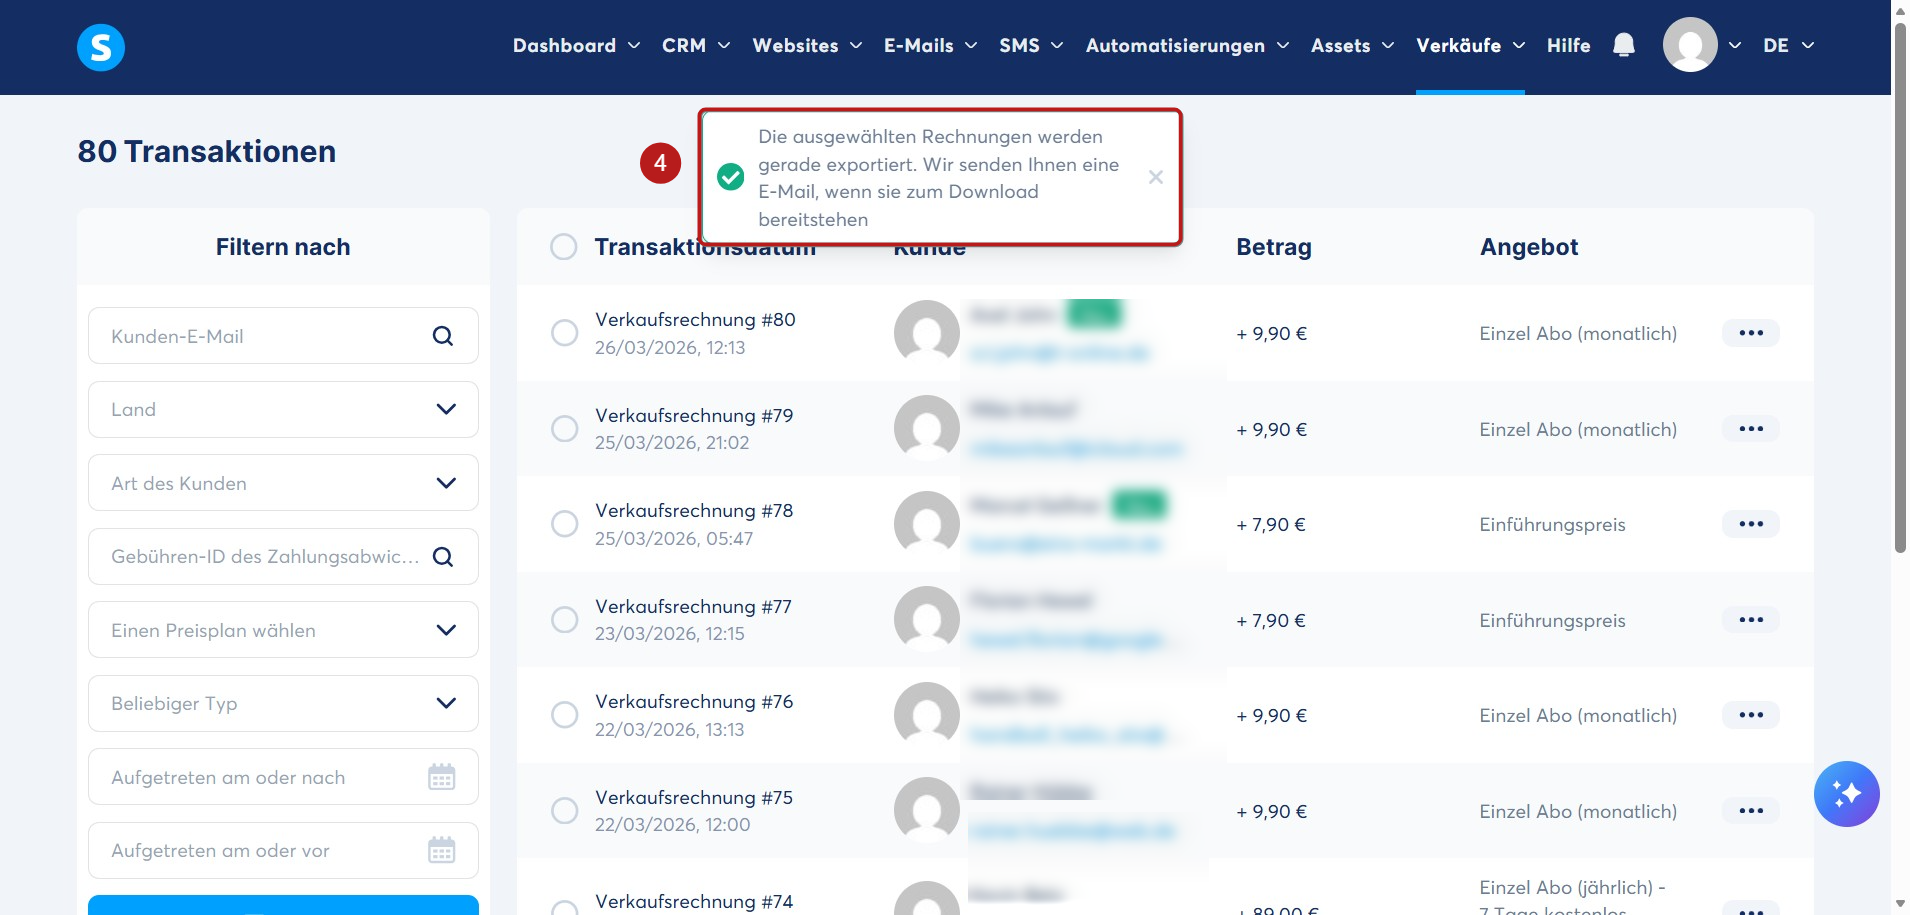Open the AI assistant sparkle button
The width and height of the screenshot is (1910, 915).
pyautogui.click(x=1846, y=794)
